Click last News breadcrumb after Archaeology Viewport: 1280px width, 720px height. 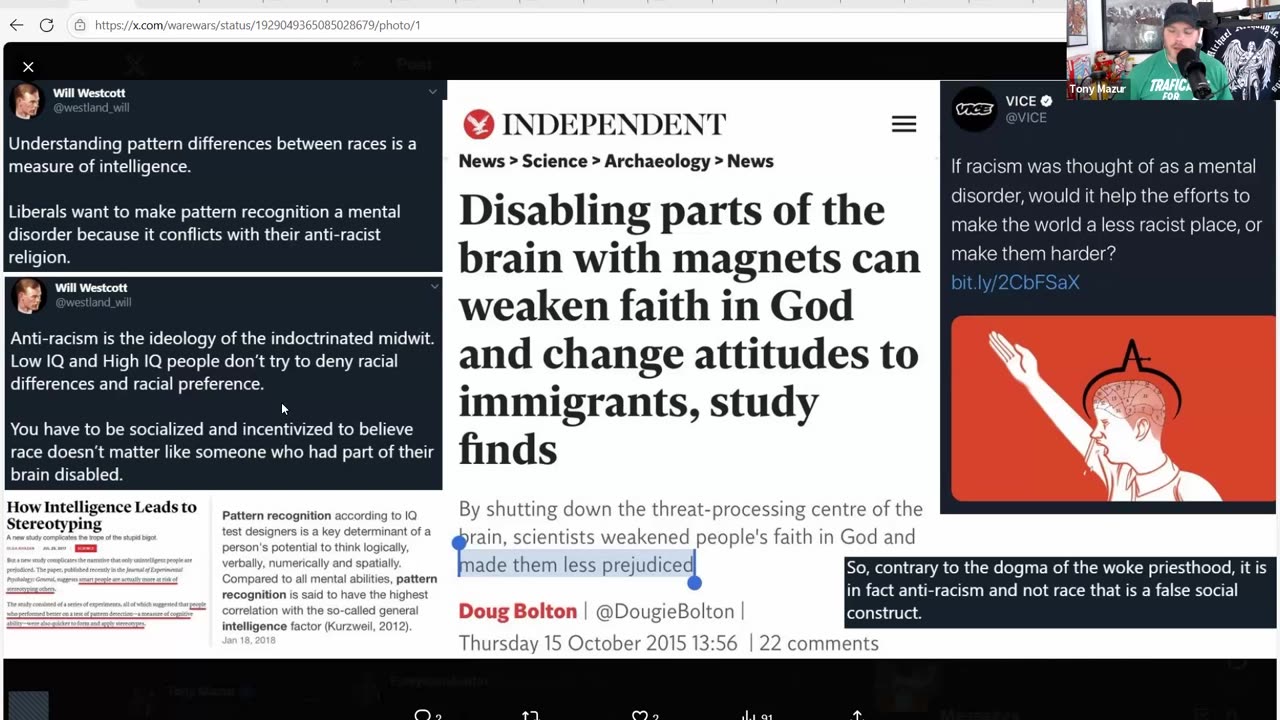tap(750, 161)
